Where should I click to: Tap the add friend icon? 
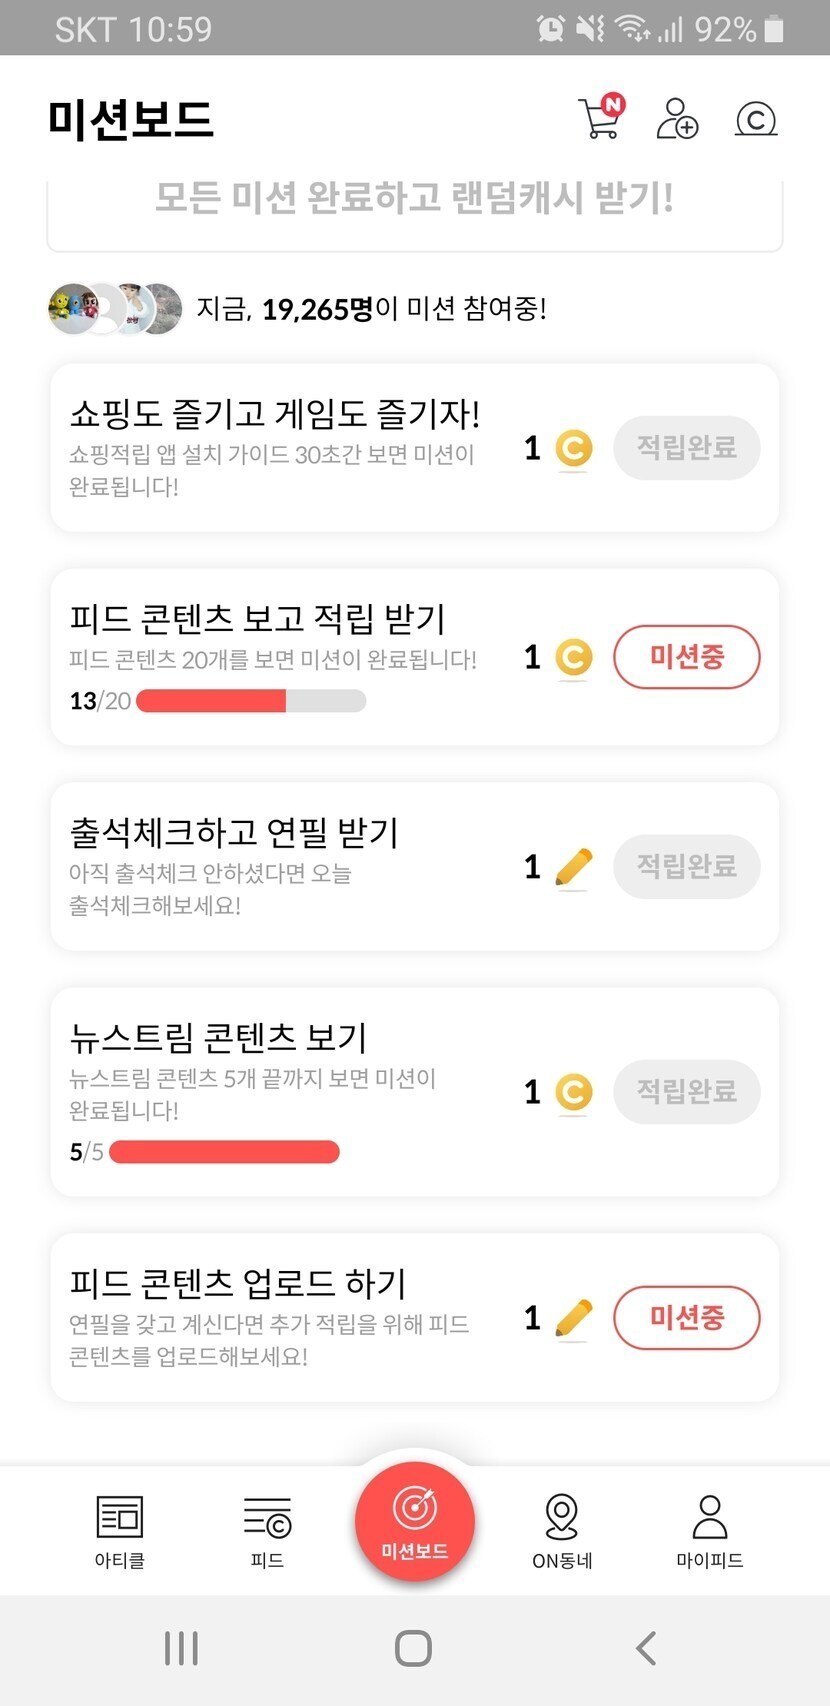click(x=677, y=118)
